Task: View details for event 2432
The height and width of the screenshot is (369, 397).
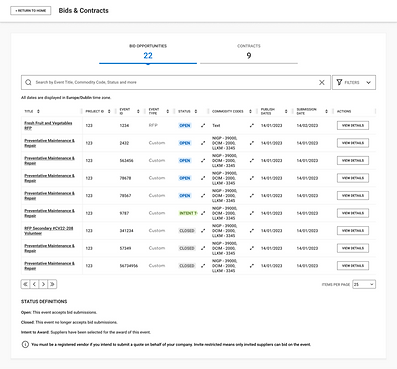Action: pyautogui.click(x=353, y=143)
